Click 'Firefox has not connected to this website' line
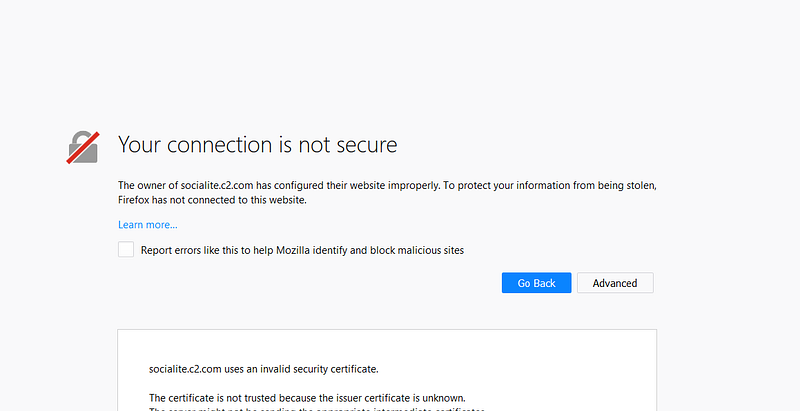The image size is (800, 411). [212, 200]
